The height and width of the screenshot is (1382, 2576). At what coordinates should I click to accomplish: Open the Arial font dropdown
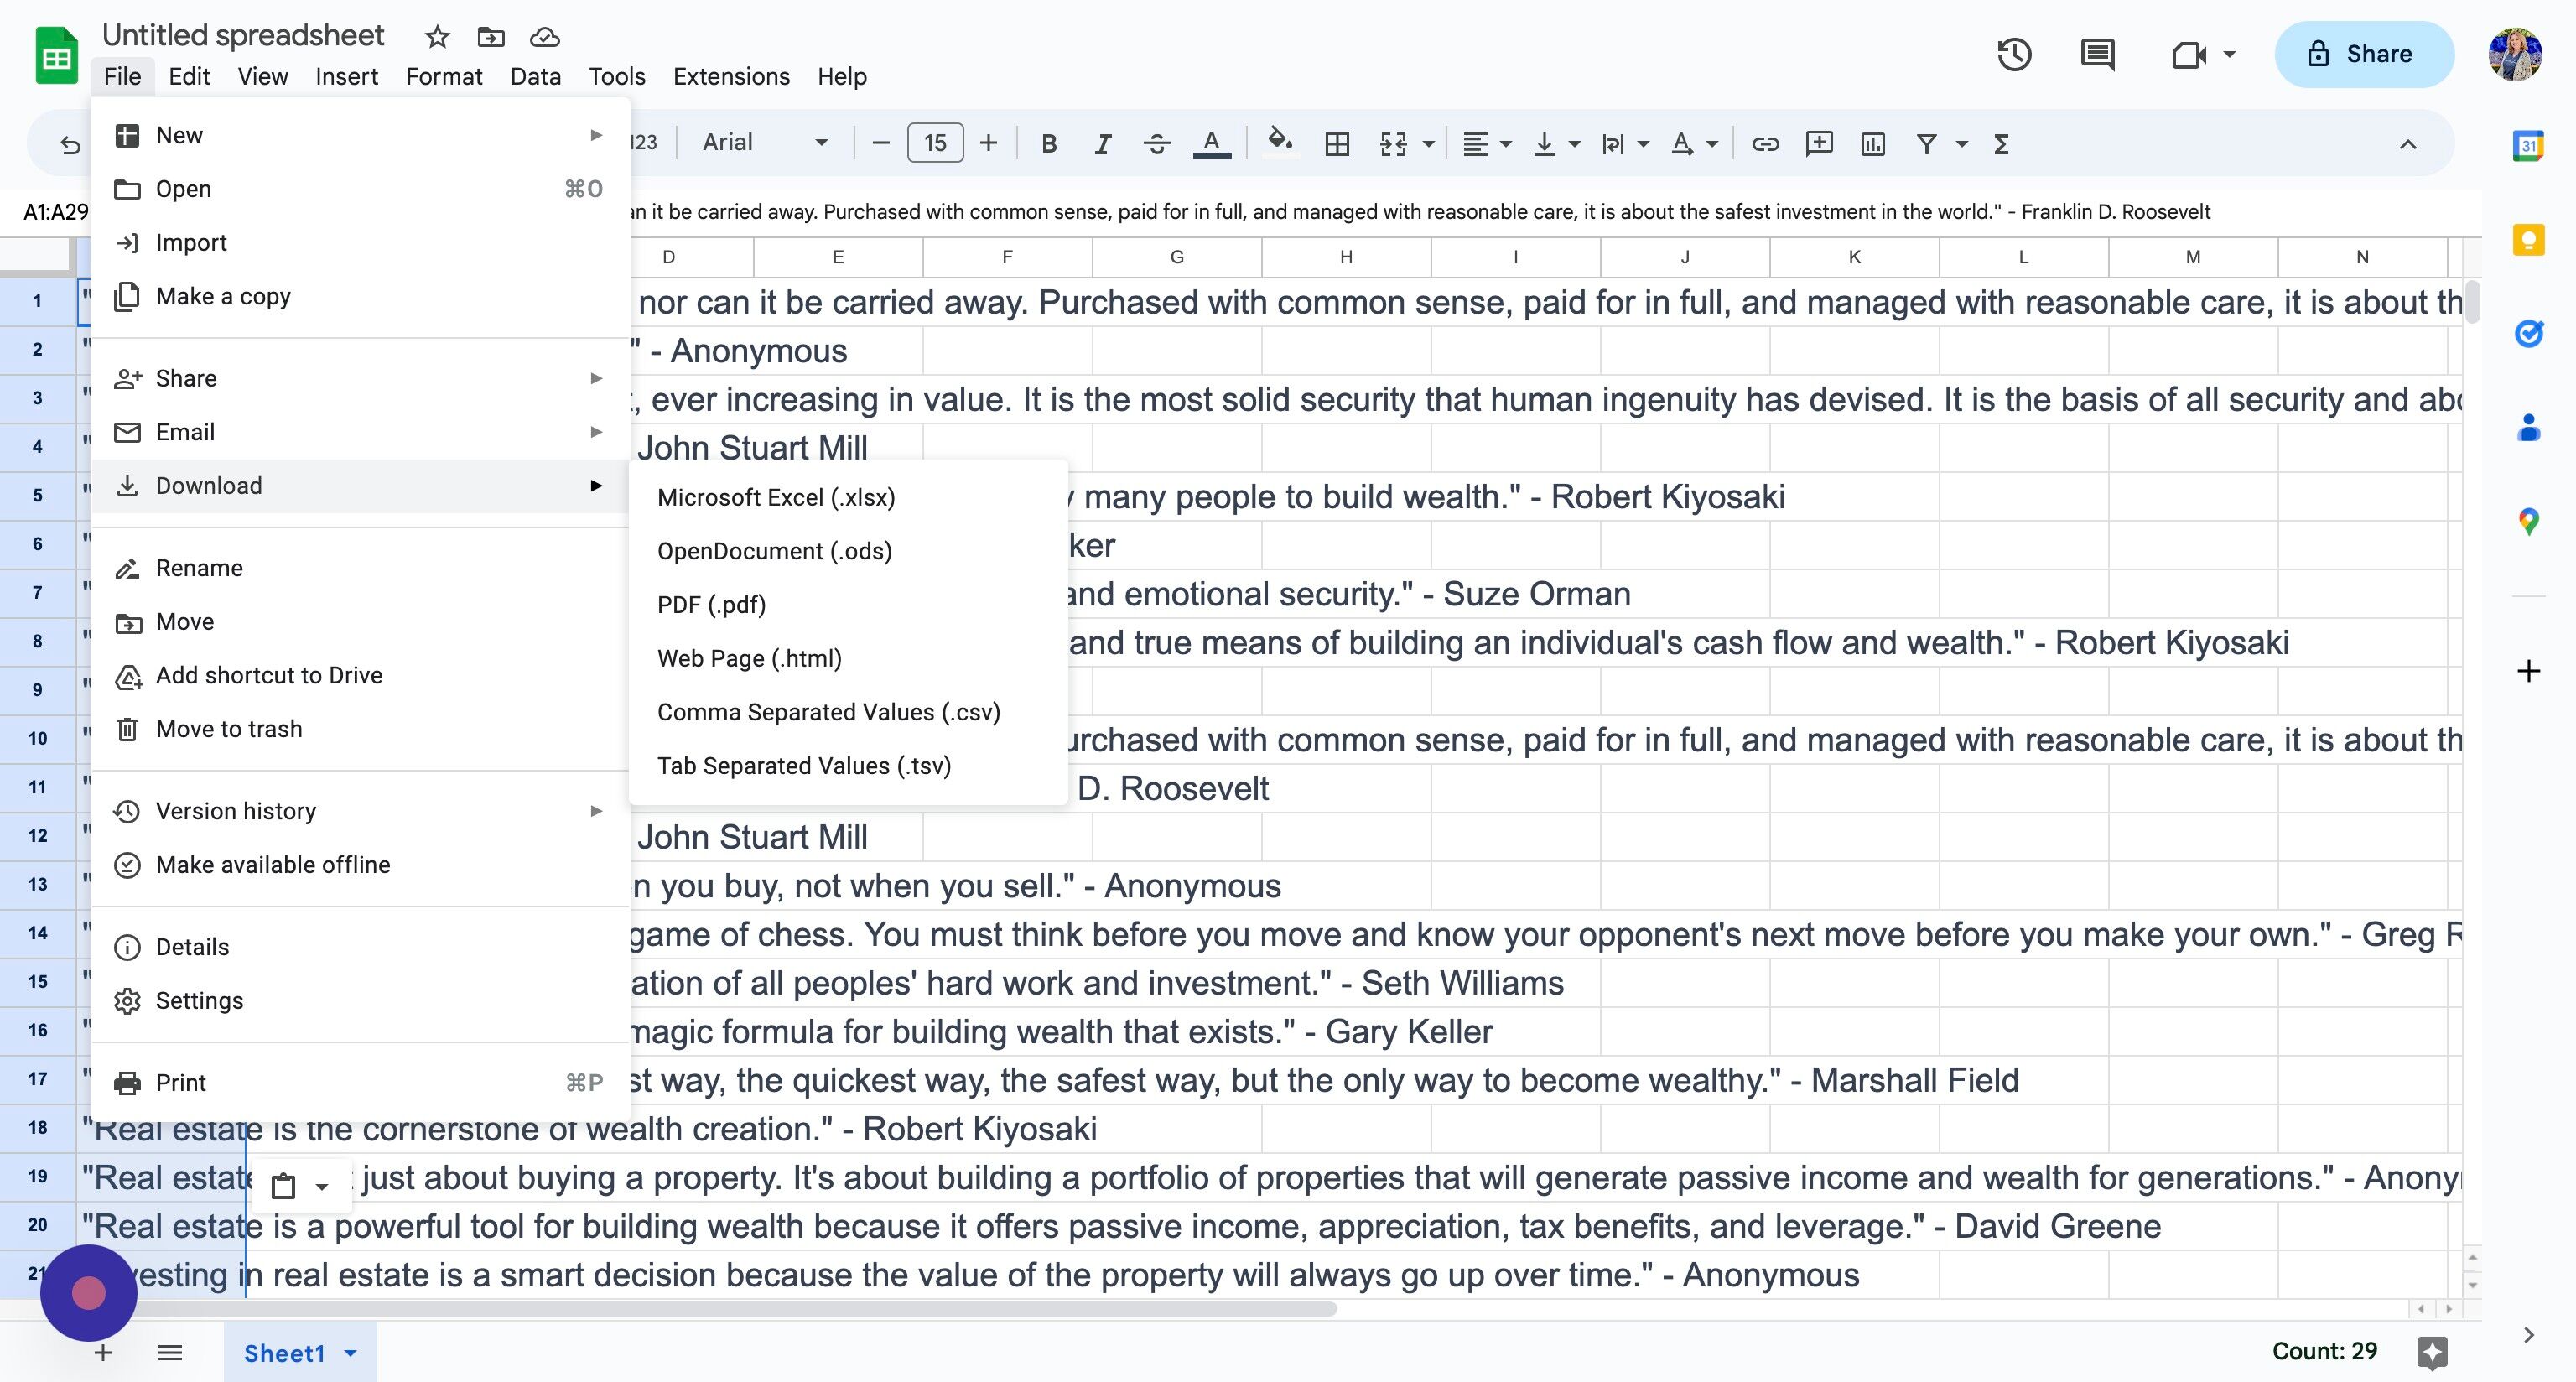tap(765, 143)
